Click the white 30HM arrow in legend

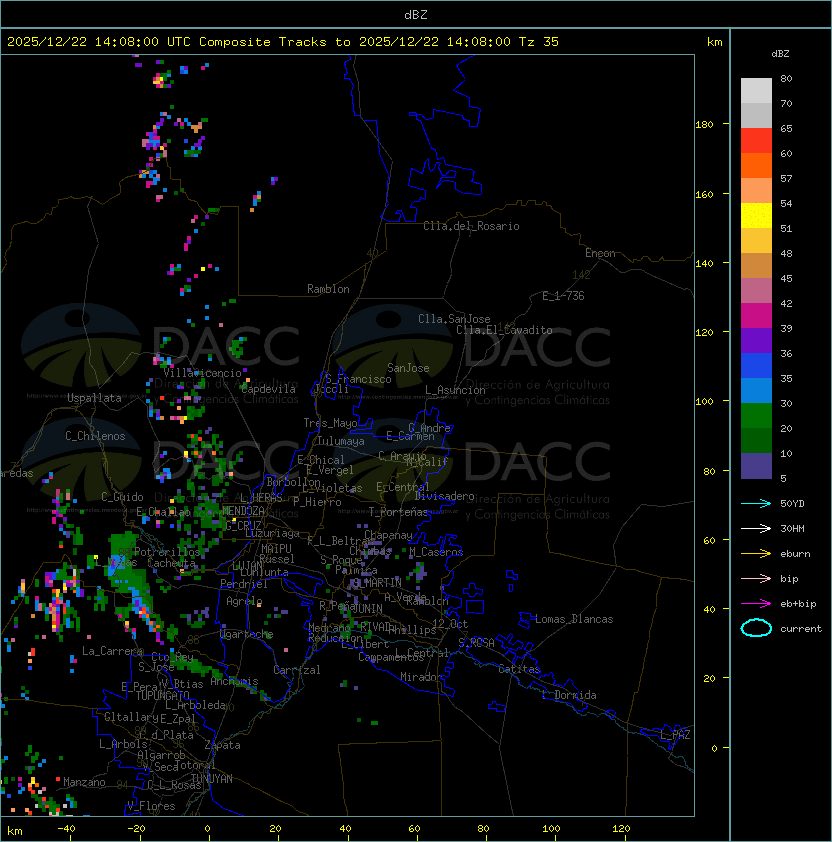[756, 528]
